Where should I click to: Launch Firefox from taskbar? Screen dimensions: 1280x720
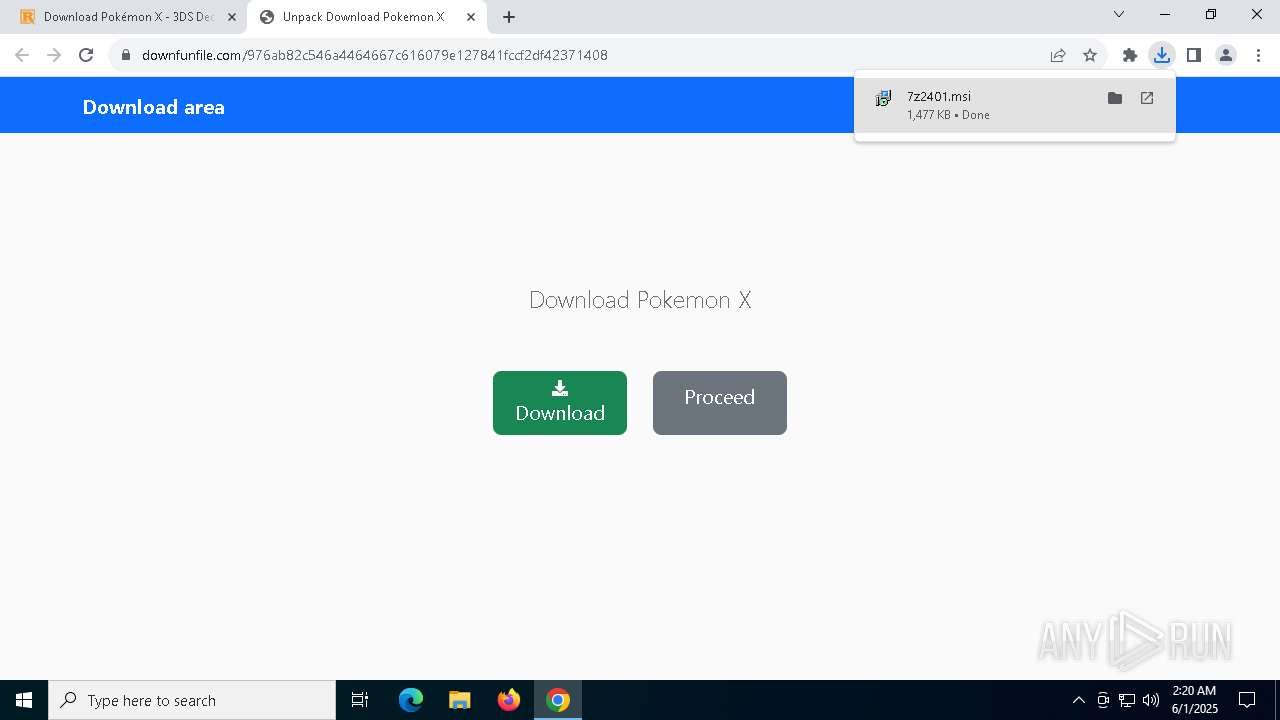point(509,700)
